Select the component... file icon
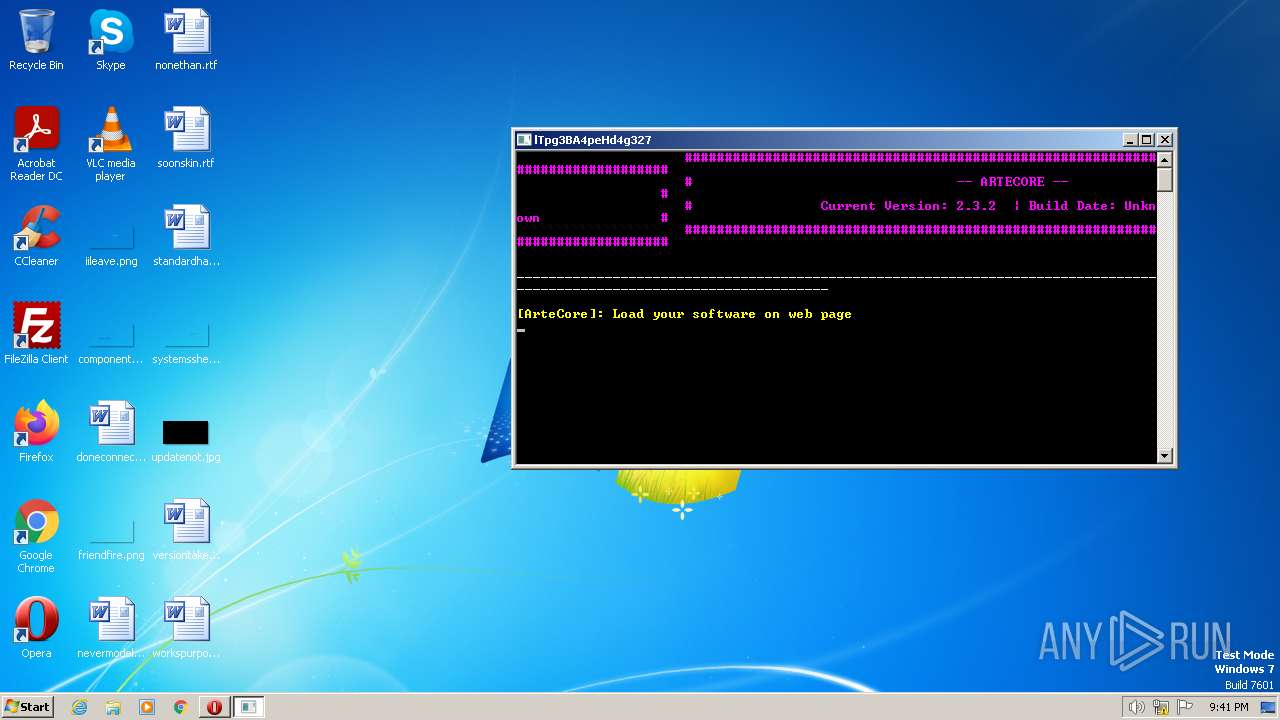The height and width of the screenshot is (720, 1280). tap(111, 342)
